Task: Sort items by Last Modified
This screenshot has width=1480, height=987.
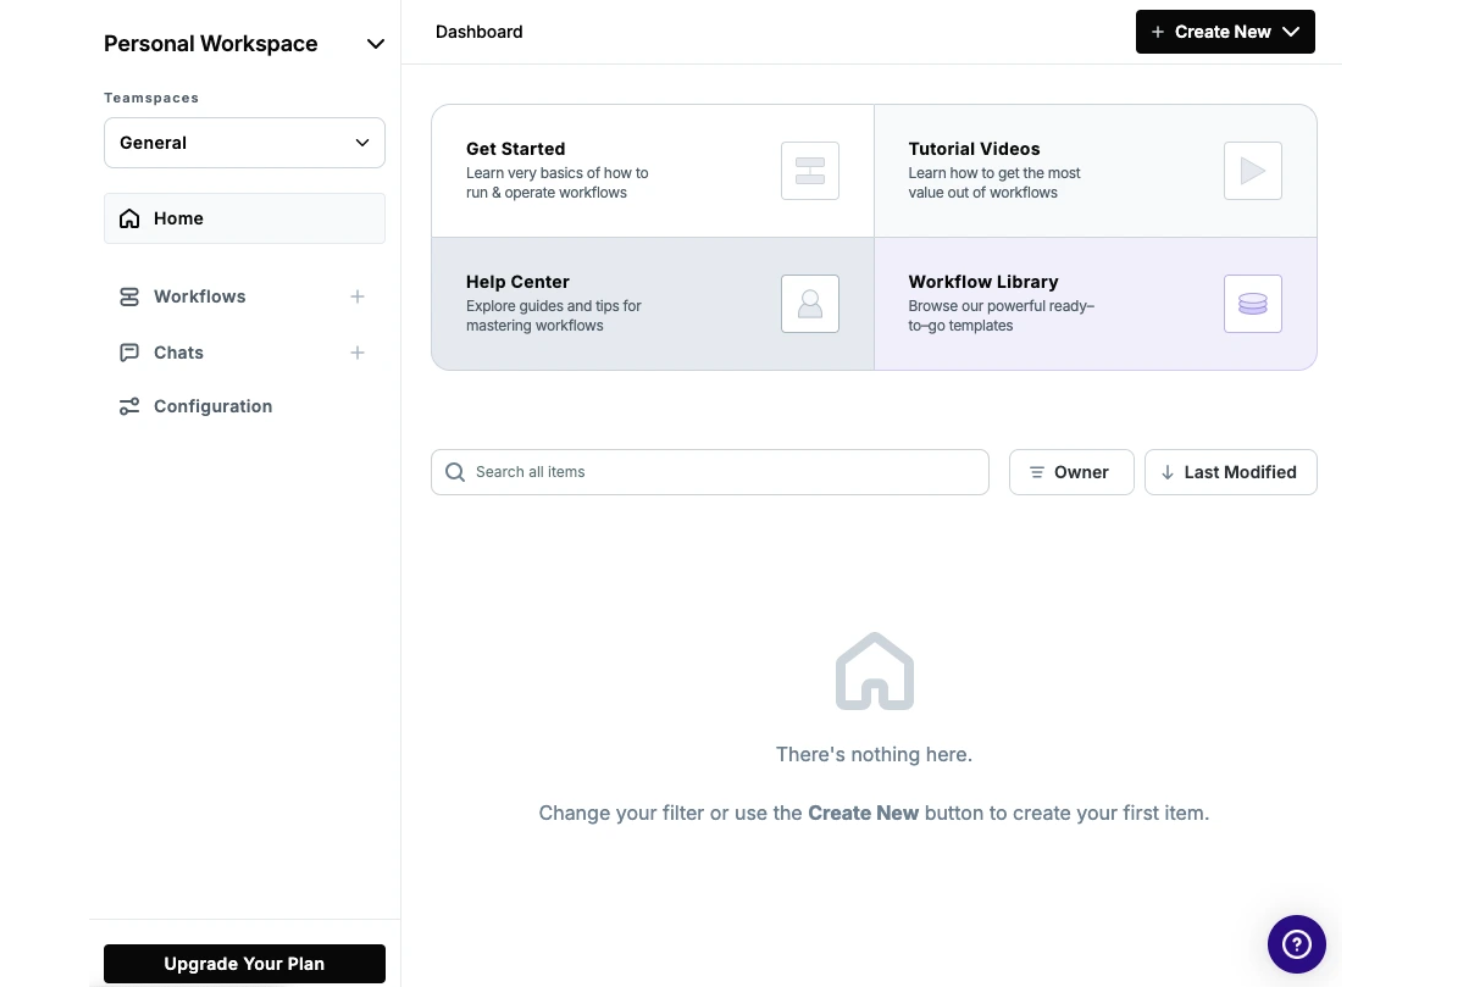Action: click(x=1230, y=471)
